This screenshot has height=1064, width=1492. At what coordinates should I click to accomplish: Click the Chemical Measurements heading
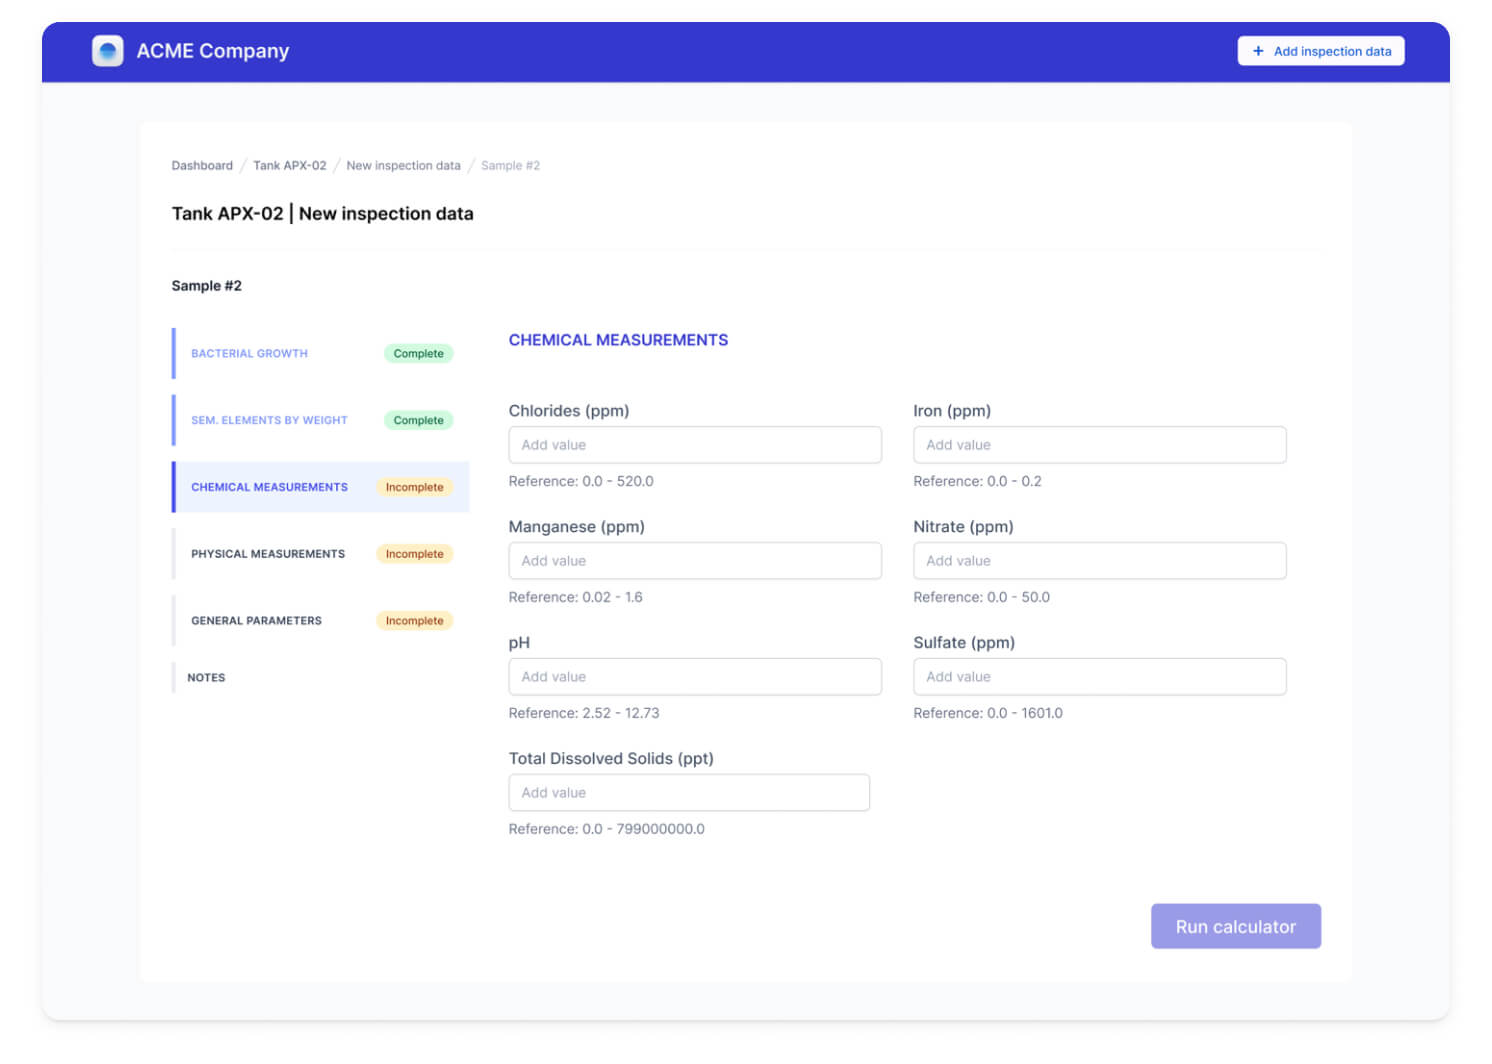click(618, 340)
